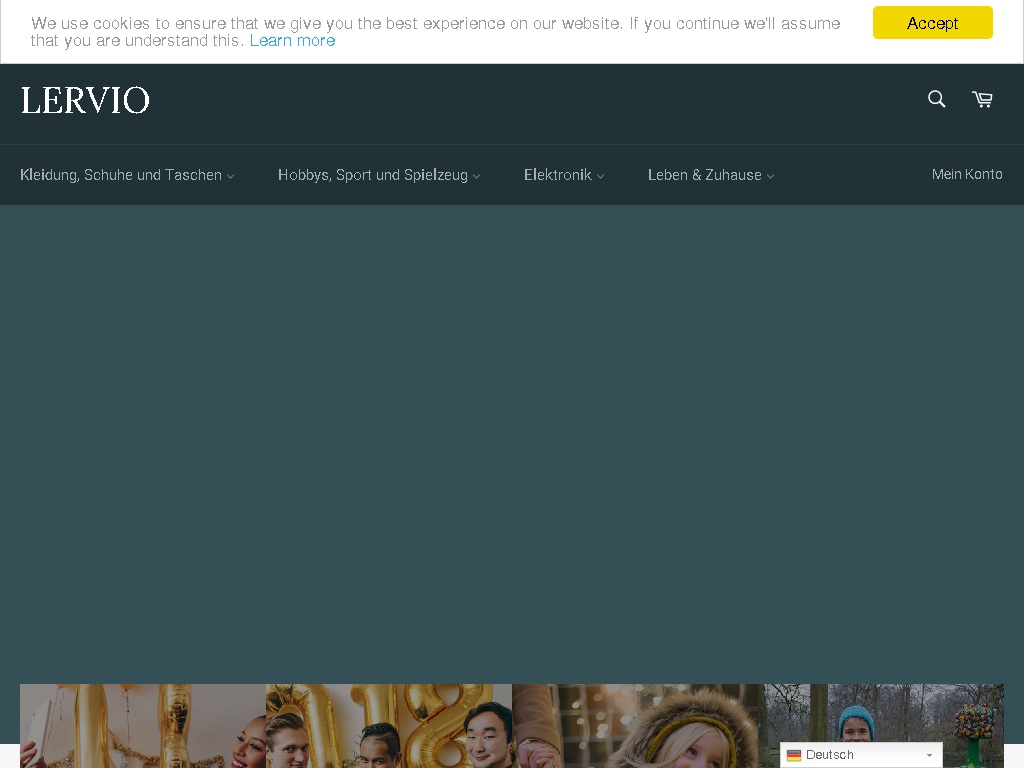Click chevron next to Kleidung, Schuhe und Taschen
The height and width of the screenshot is (768, 1024).
231,176
